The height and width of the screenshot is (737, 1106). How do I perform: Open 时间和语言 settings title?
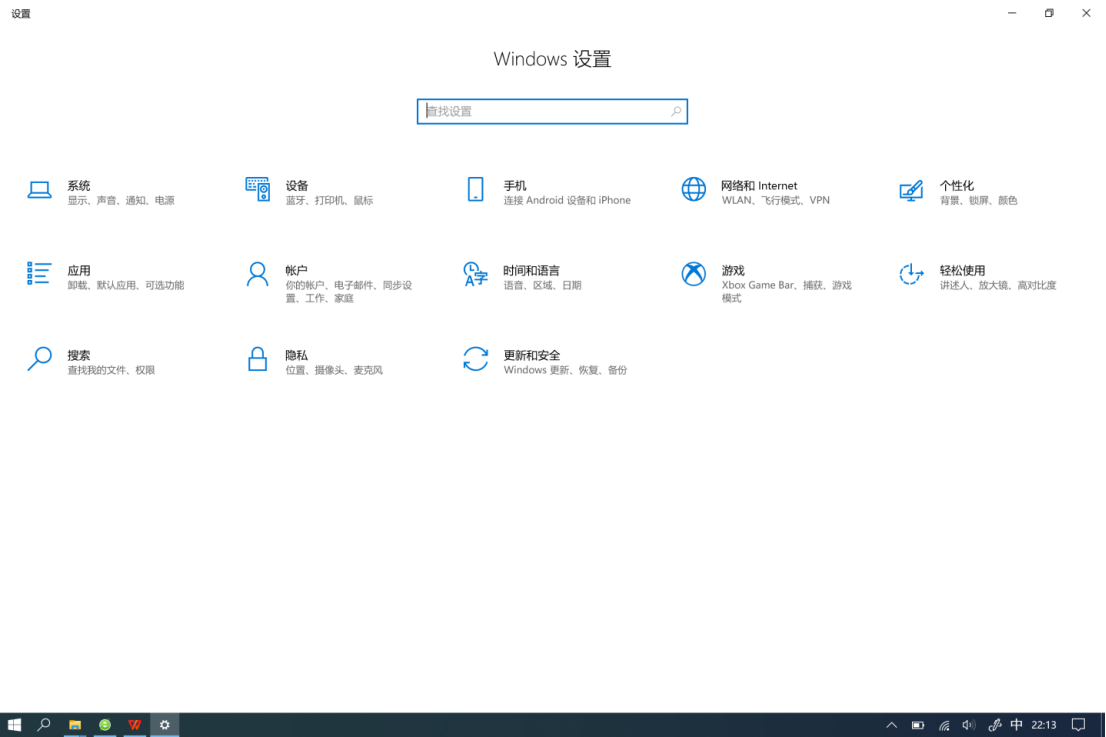(531, 270)
